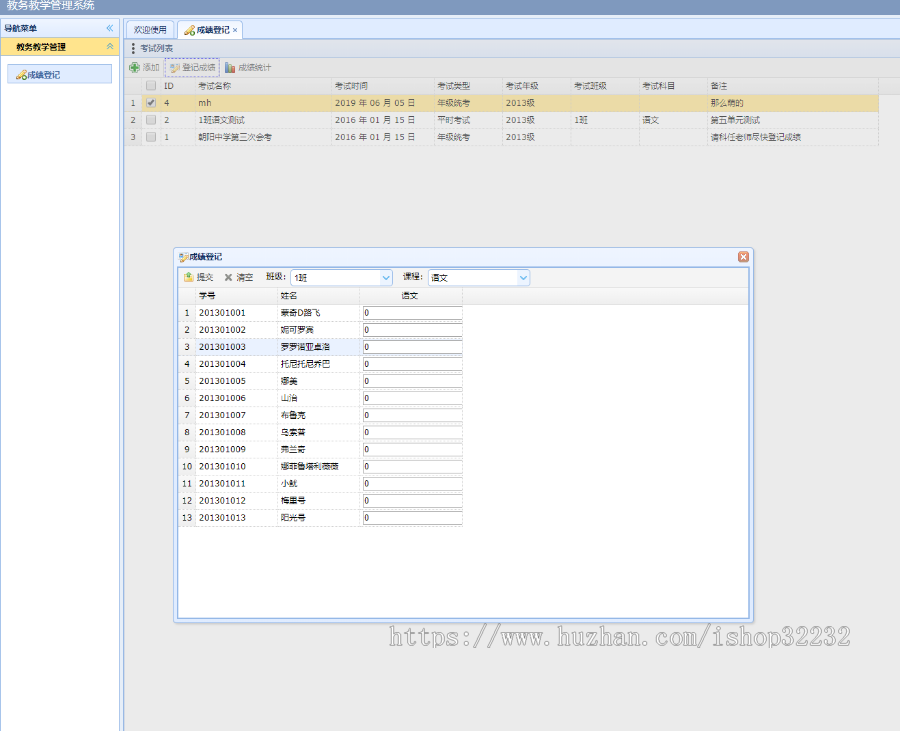
Task: Close the 成绩登记 dialog window
Action: click(x=743, y=257)
